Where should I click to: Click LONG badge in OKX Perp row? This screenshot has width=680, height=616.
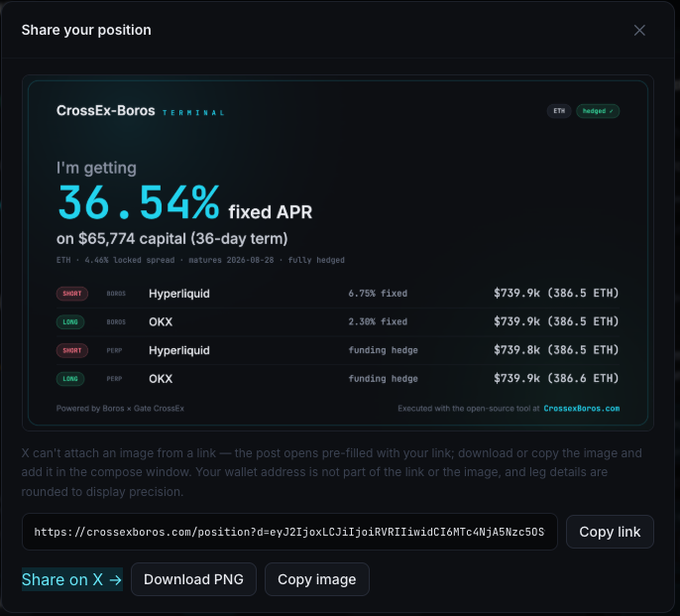tap(70, 379)
